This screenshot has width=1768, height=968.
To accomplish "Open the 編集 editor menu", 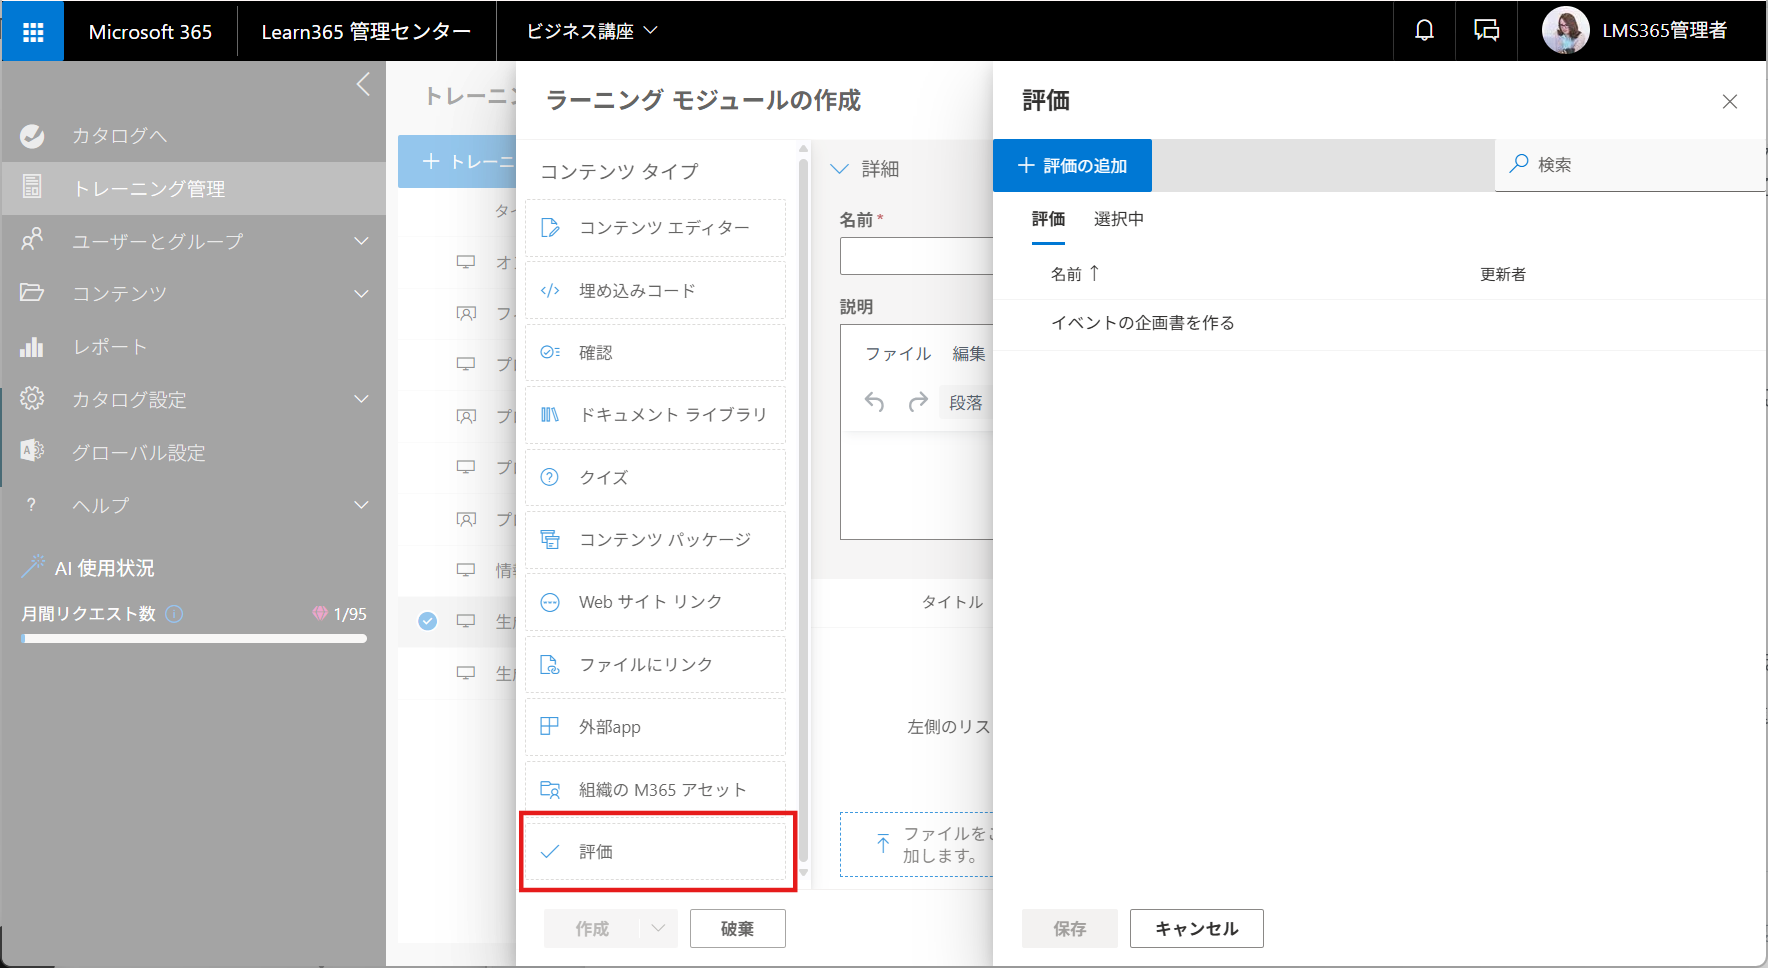I will (x=969, y=354).
